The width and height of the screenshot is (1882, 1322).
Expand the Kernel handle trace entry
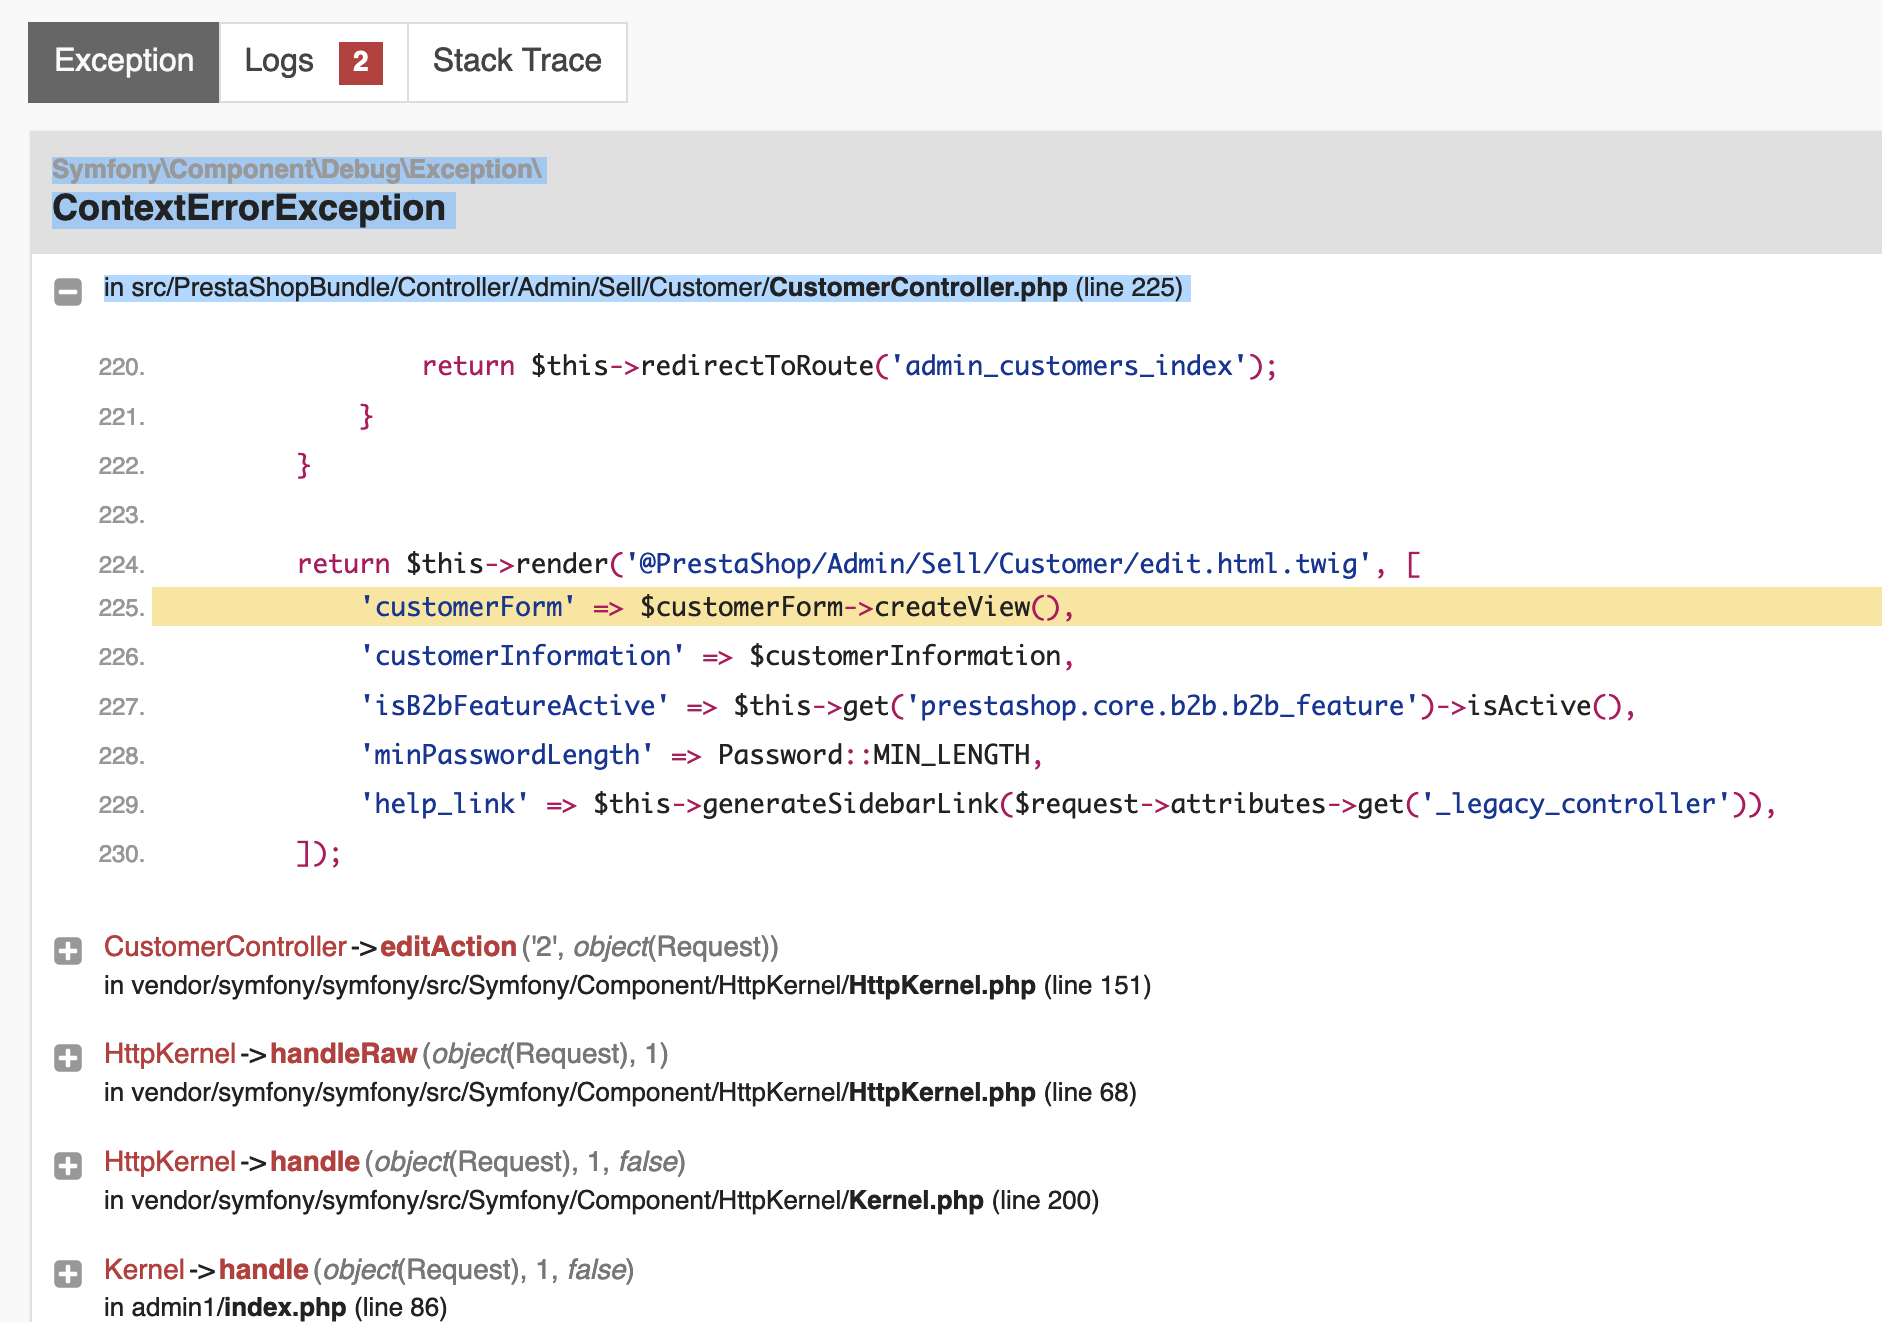[x=68, y=1273]
